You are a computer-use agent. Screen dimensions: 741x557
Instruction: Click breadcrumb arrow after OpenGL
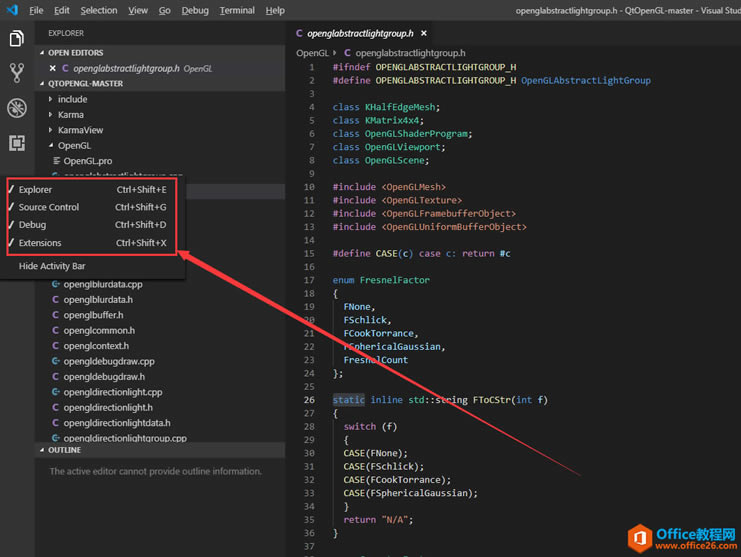(335, 53)
